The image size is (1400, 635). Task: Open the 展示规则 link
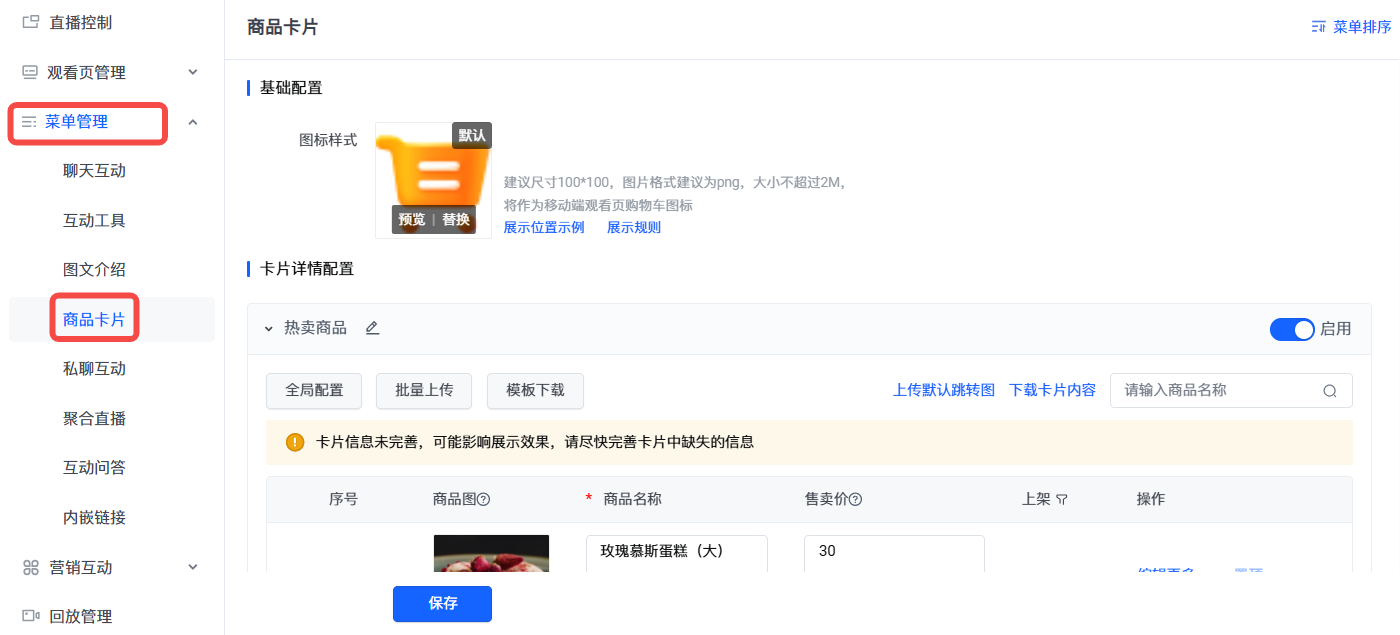634,227
